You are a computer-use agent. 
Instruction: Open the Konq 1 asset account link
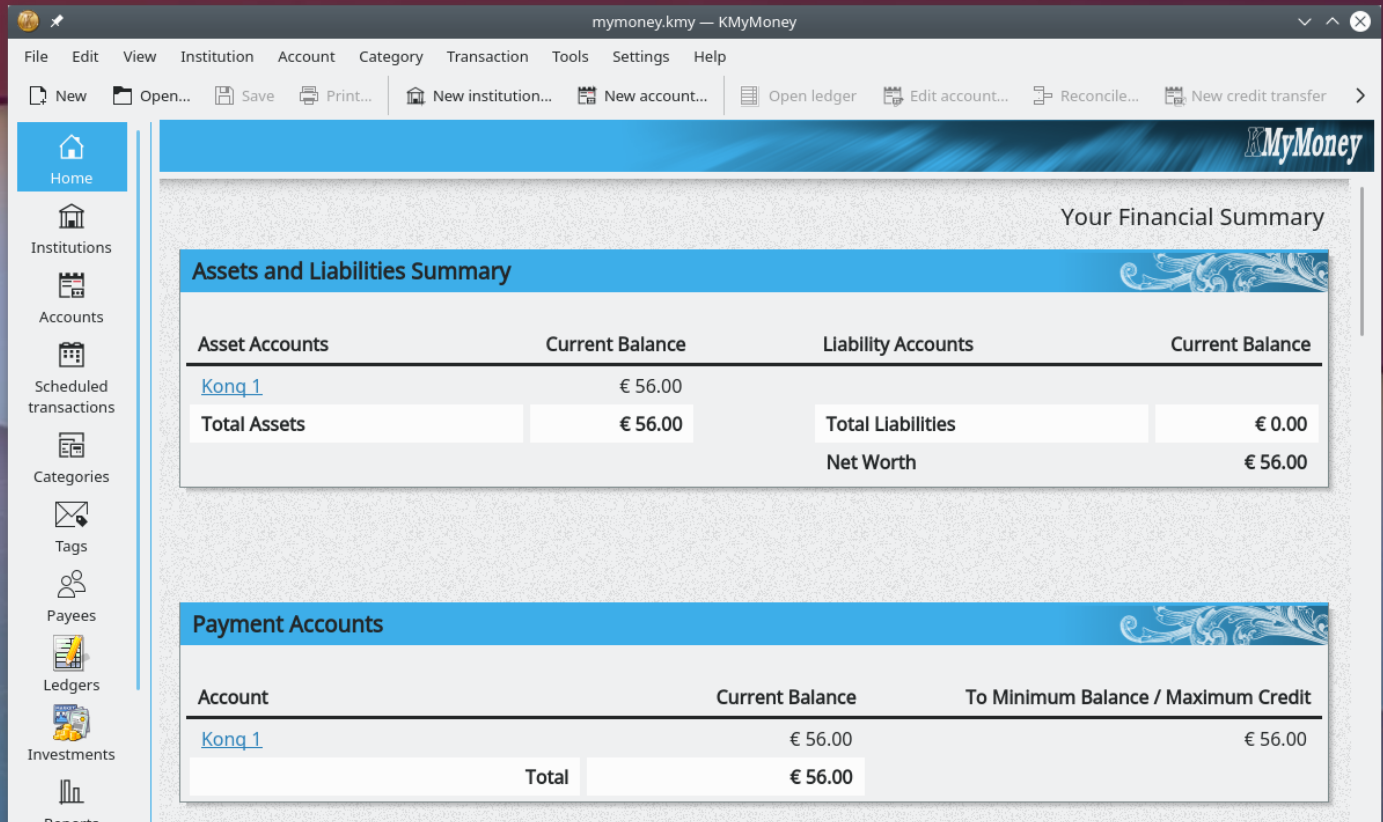pyautogui.click(x=231, y=386)
